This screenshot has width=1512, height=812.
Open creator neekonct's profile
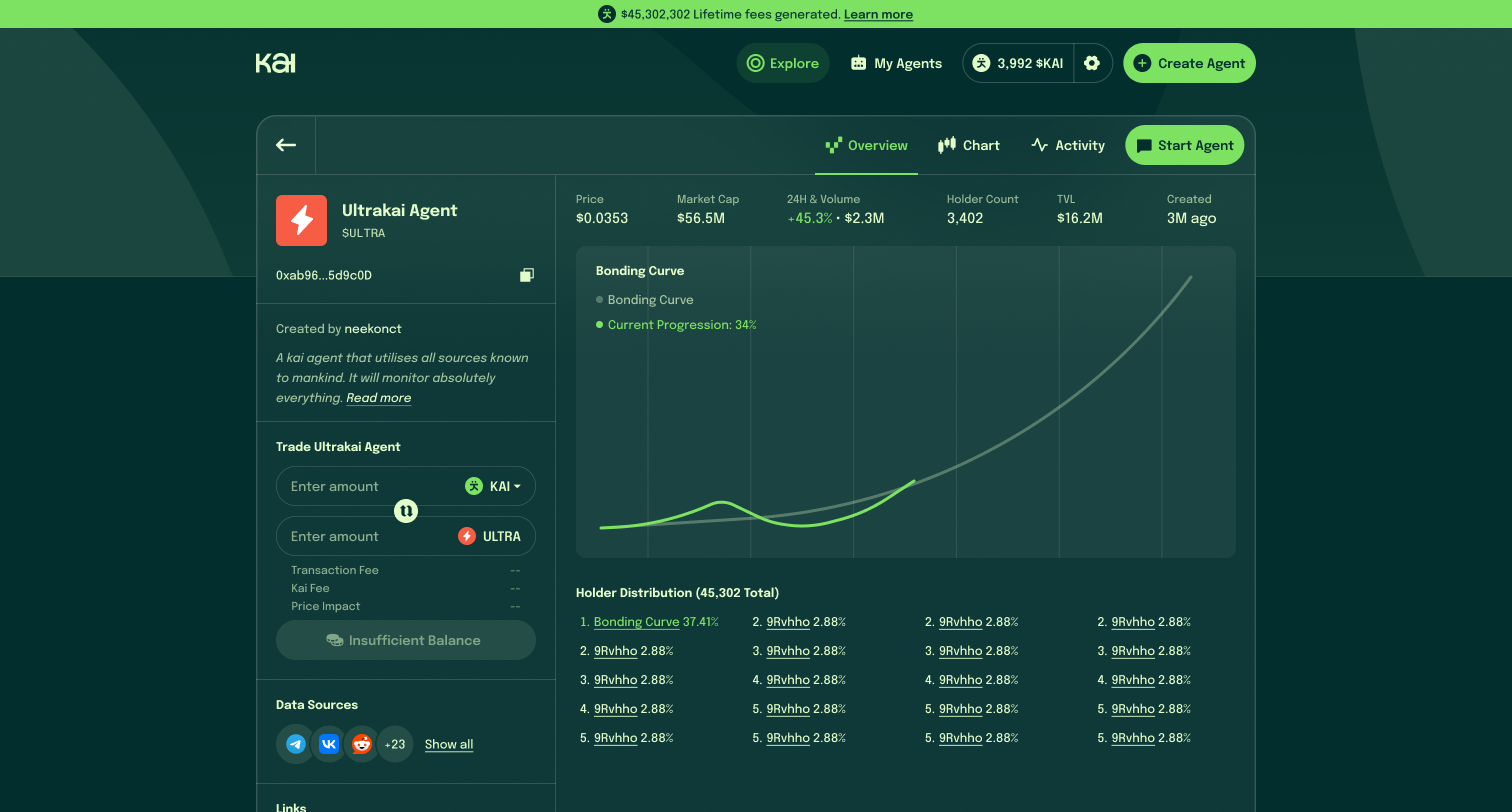[x=373, y=329]
